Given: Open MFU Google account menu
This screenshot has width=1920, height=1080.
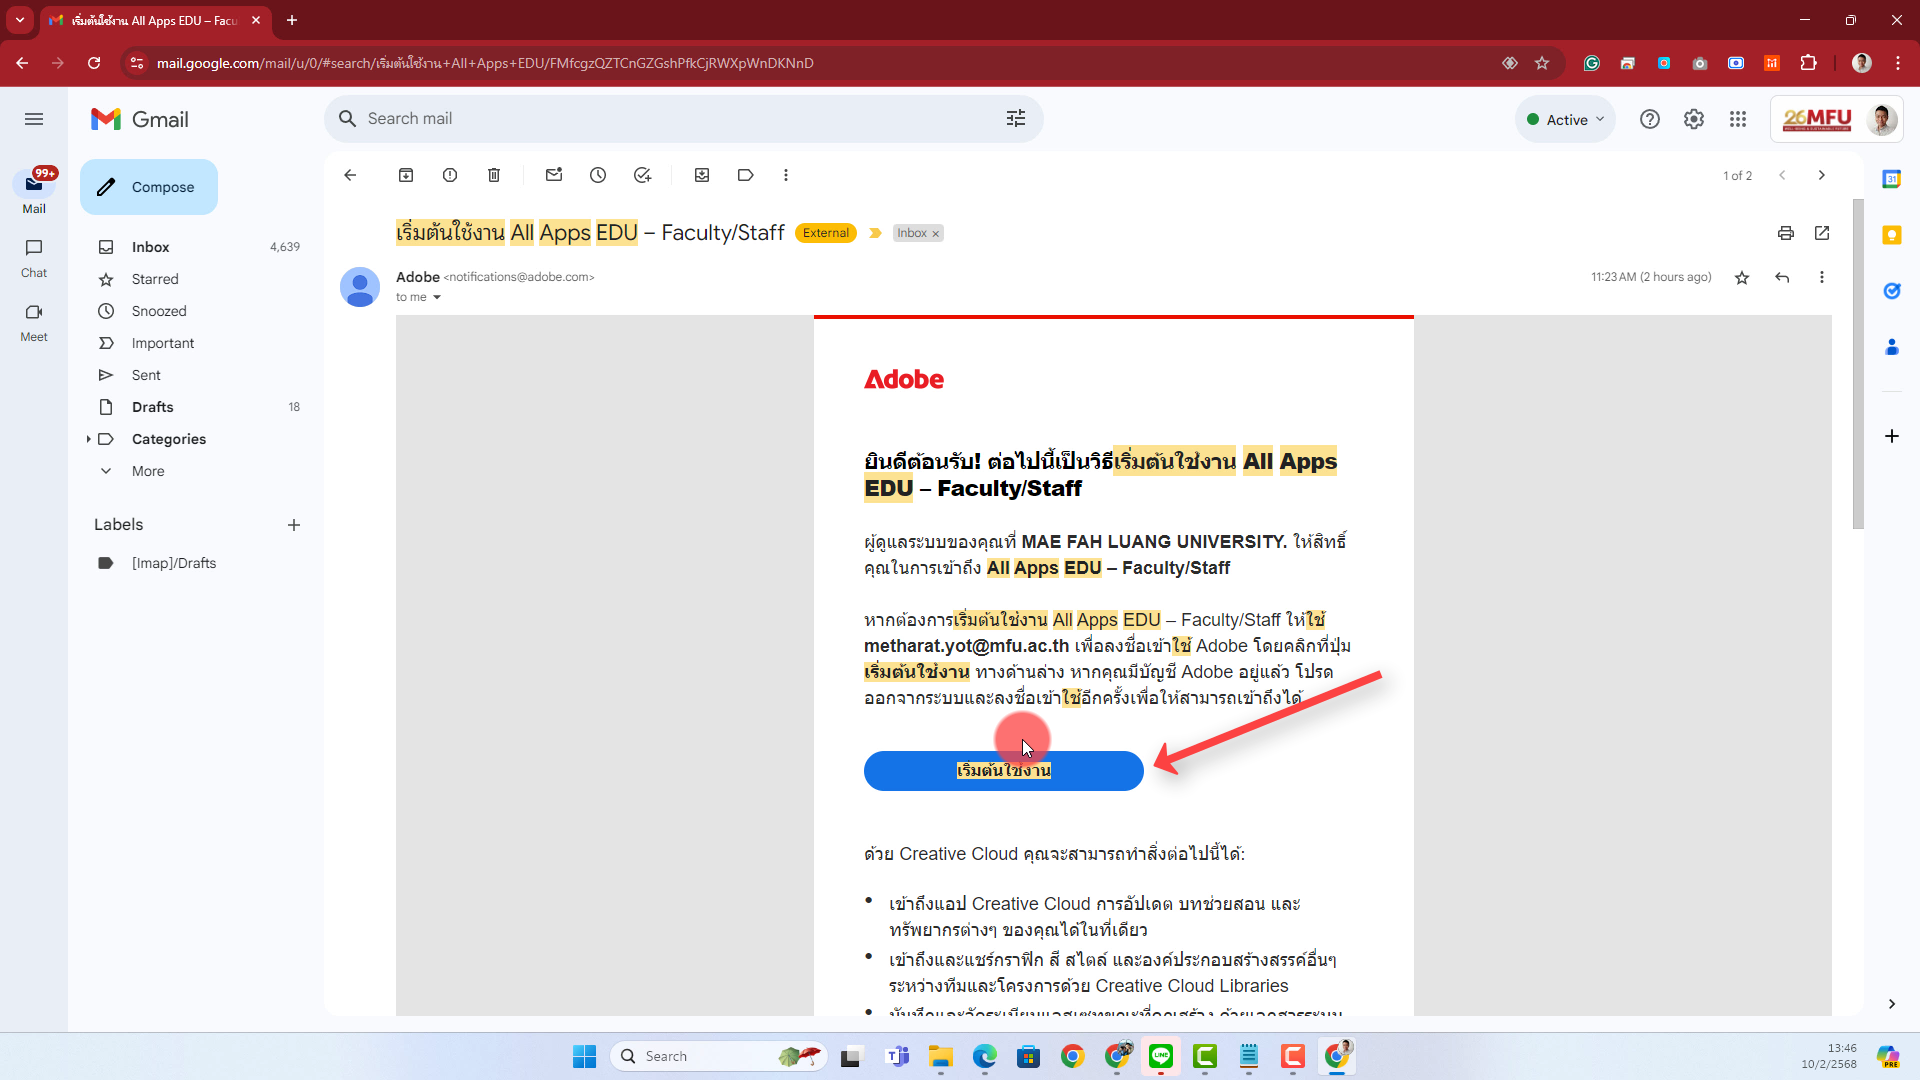Looking at the screenshot, I should pos(1837,119).
